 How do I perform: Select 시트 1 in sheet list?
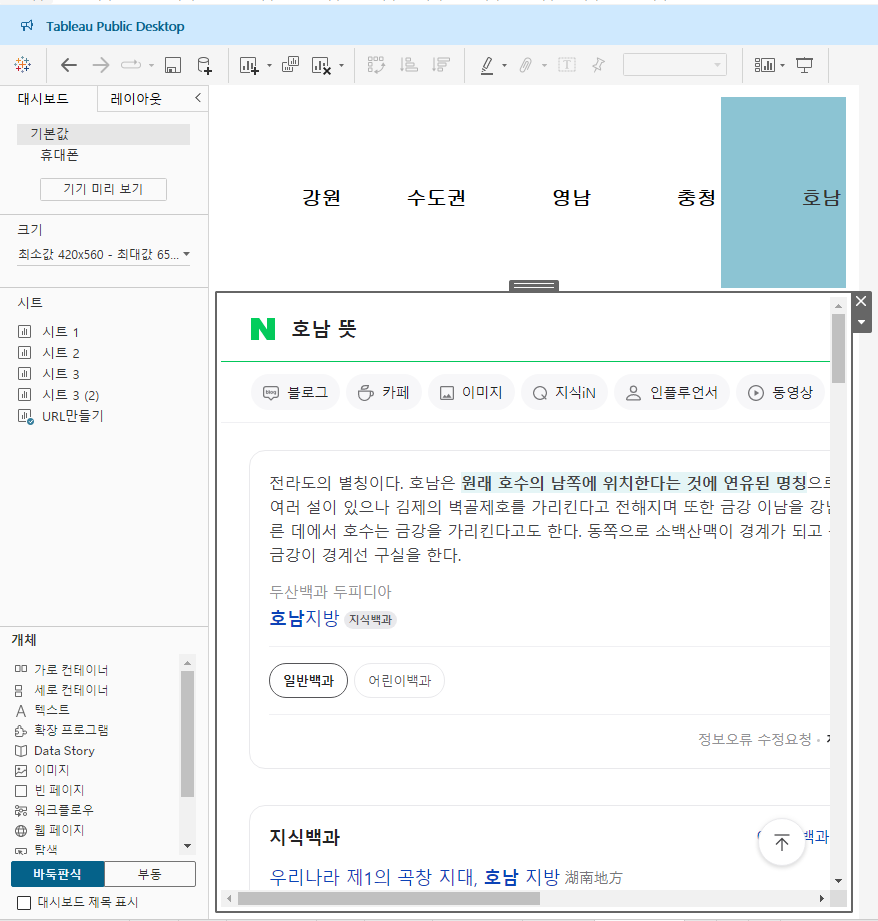(60, 332)
